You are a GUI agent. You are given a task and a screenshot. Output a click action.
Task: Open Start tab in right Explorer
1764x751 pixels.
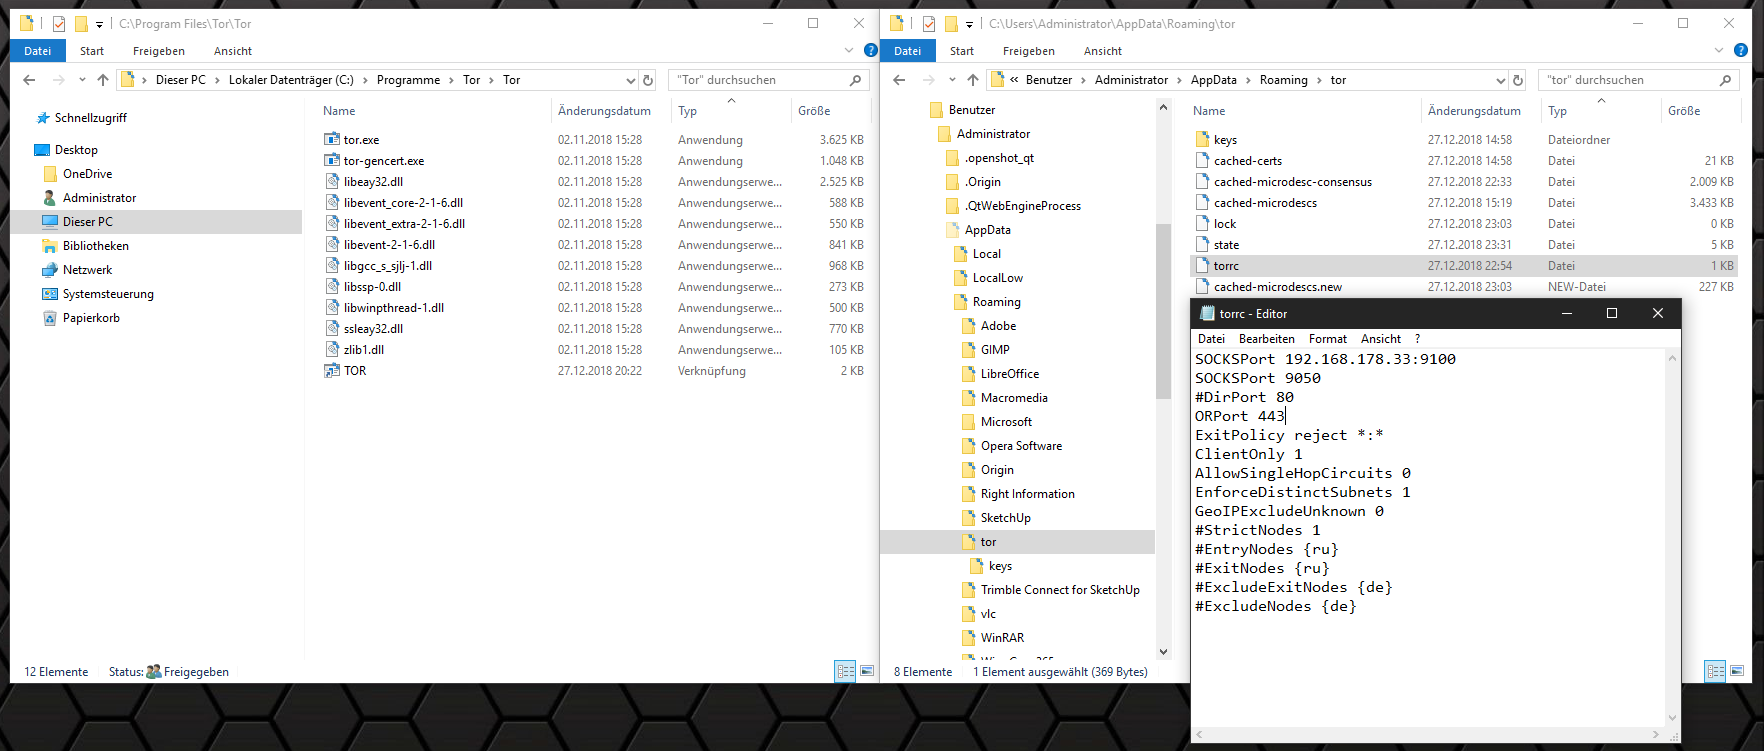pyautogui.click(x=962, y=51)
